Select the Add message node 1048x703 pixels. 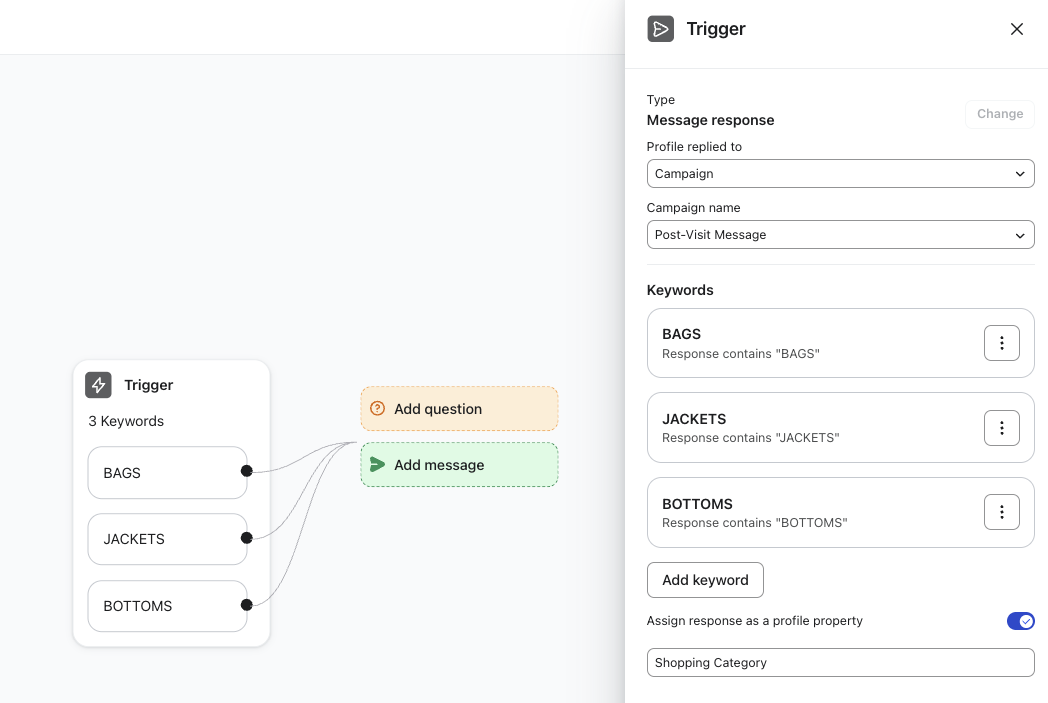point(459,465)
